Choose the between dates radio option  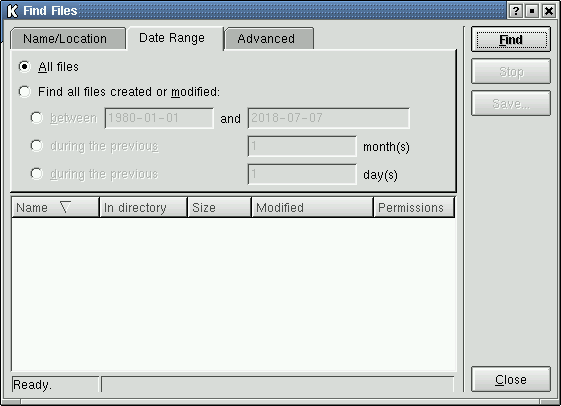coord(36,118)
